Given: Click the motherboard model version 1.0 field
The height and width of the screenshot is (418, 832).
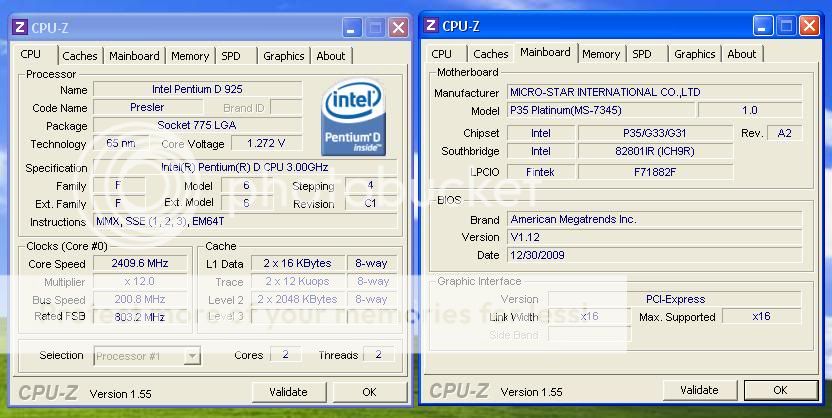Looking at the screenshot, I should 750,110.
